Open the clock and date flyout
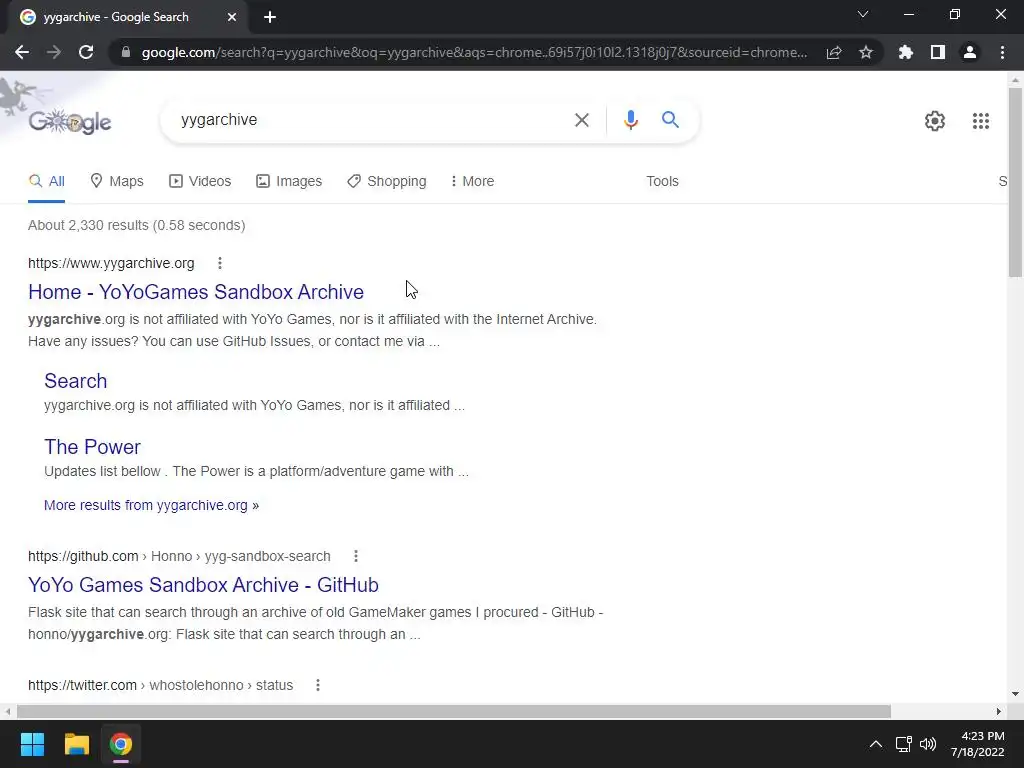Image resolution: width=1024 pixels, height=768 pixels. click(978, 744)
